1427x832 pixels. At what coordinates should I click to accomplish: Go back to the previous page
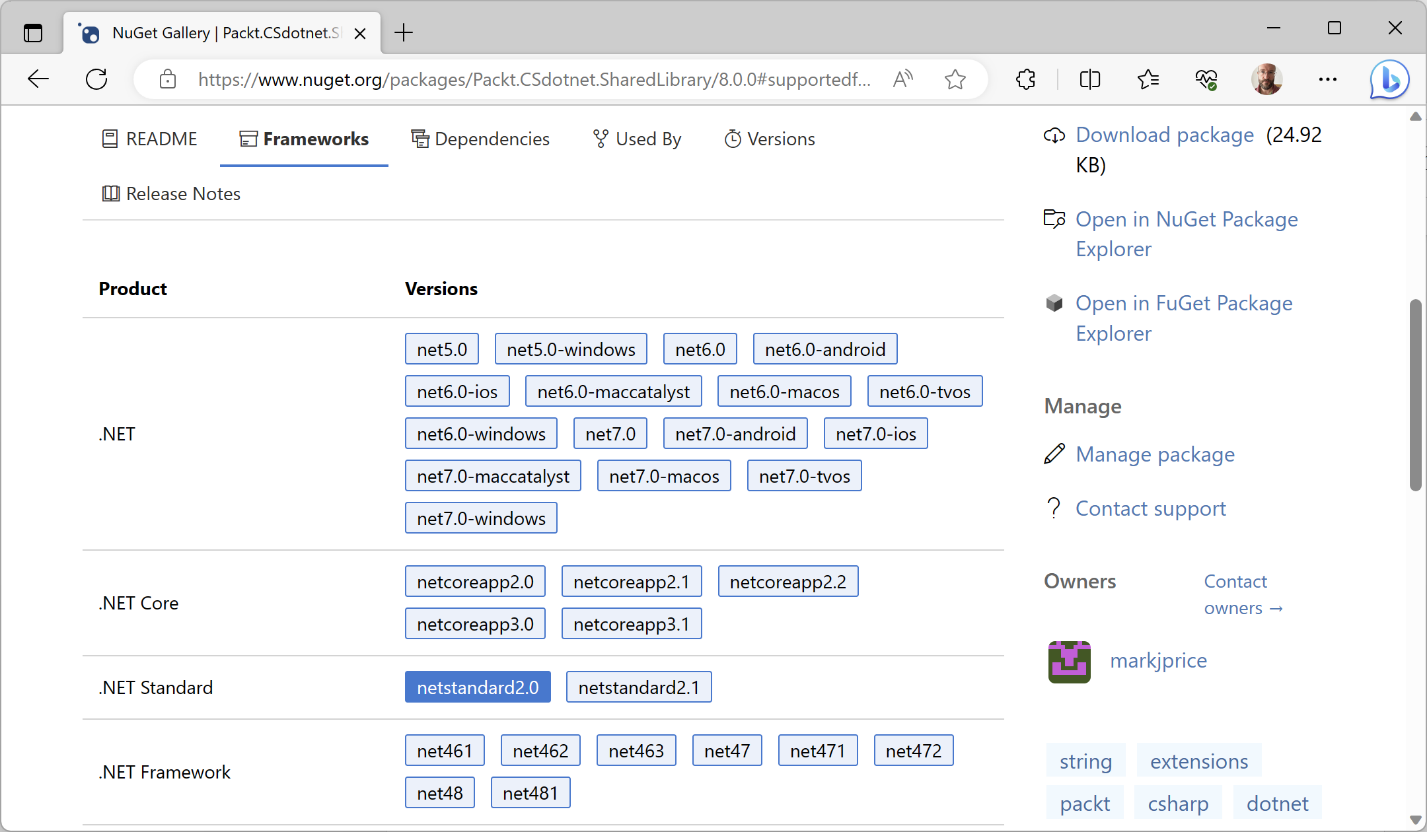coord(38,79)
